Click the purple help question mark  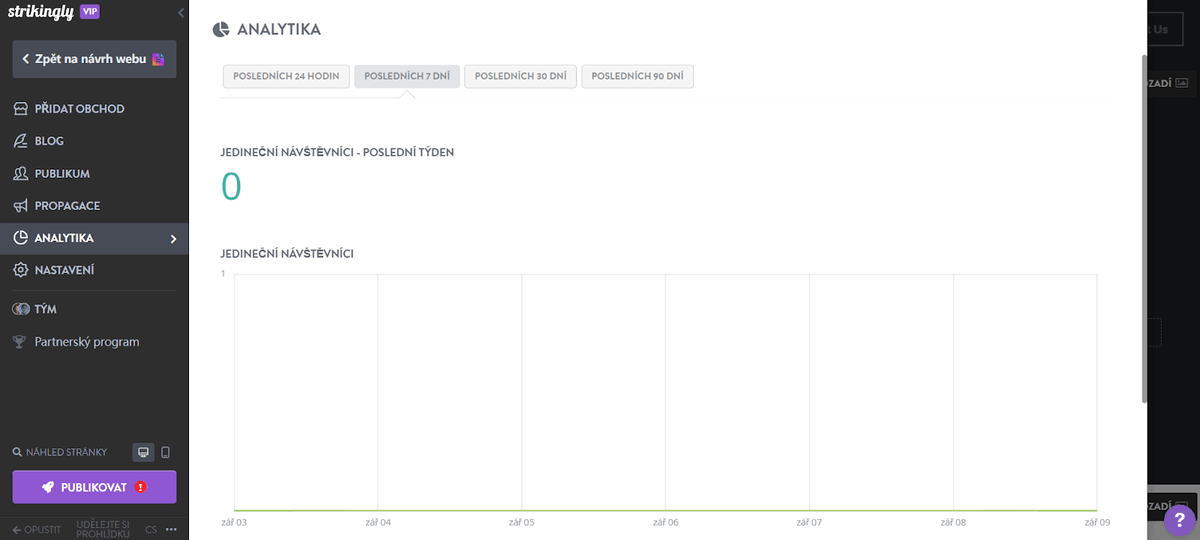coord(1180,519)
